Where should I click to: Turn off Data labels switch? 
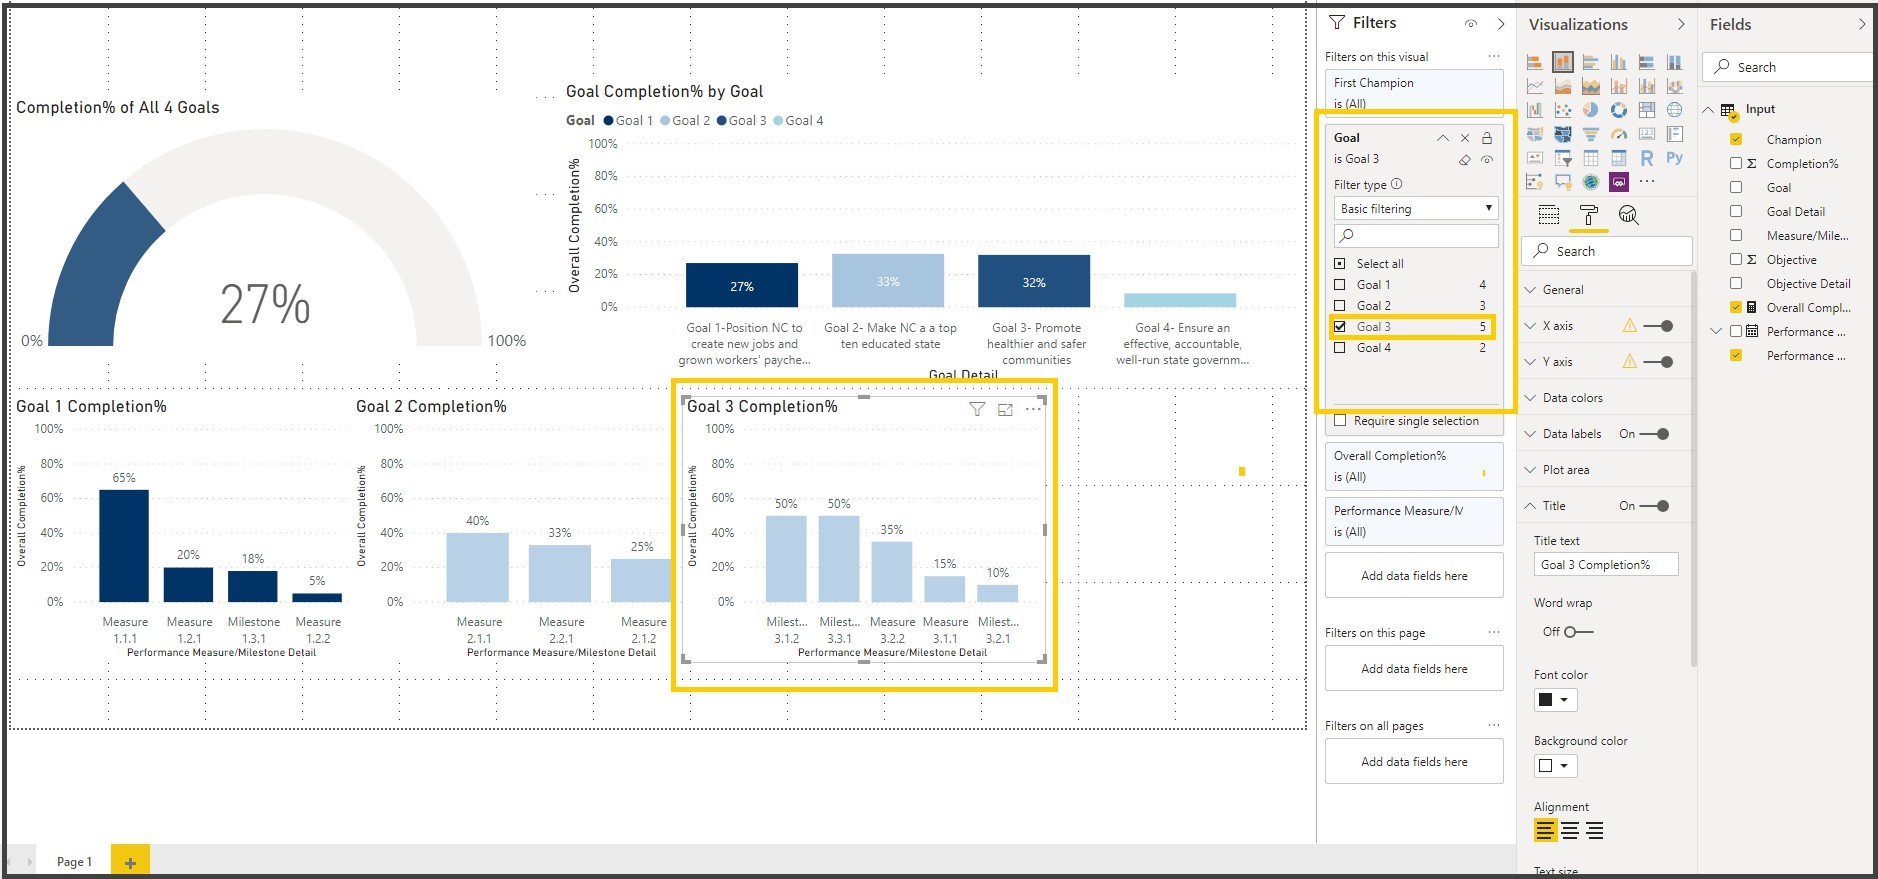(x=1655, y=434)
